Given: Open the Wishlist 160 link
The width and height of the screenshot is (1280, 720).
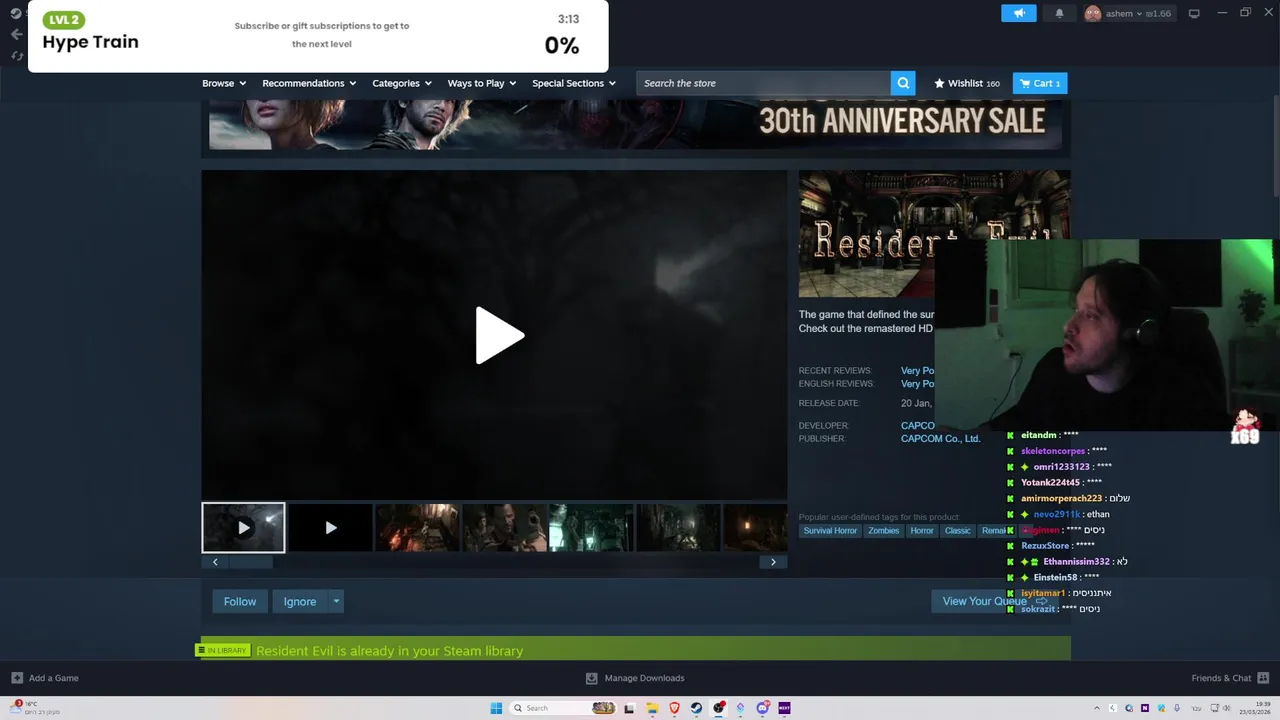Looking at the screenshot, I should pos(967,83).
